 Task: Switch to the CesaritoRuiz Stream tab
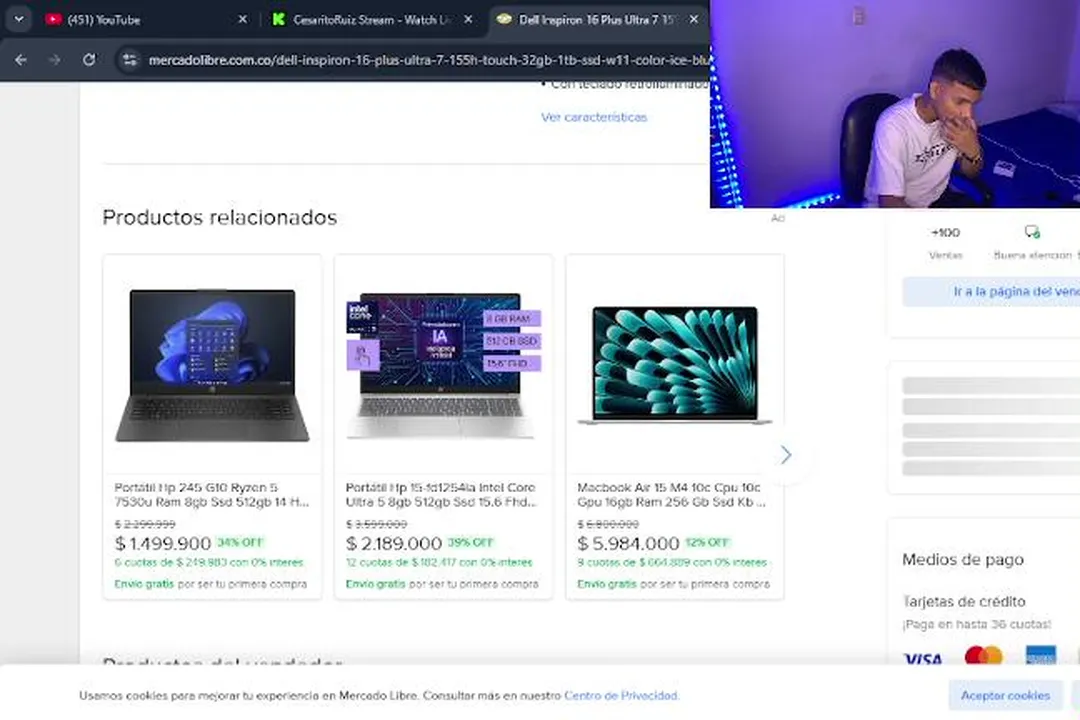(372, 20)
